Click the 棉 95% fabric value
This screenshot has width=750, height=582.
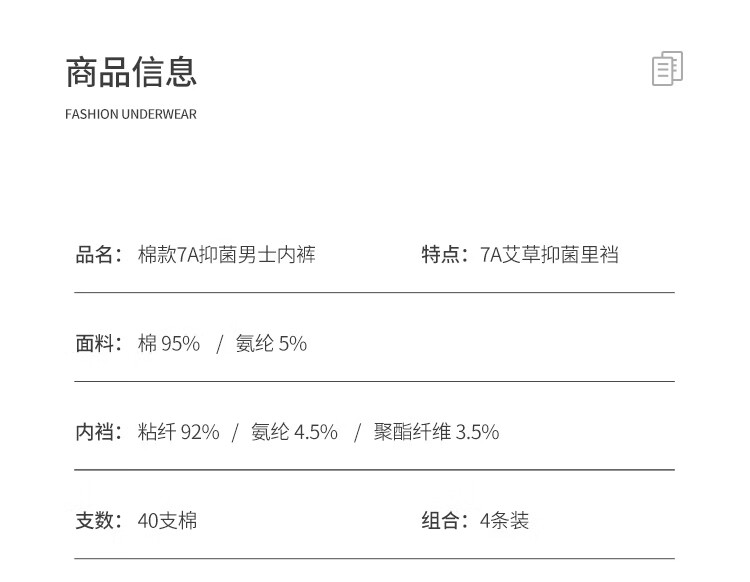point(169,343)
